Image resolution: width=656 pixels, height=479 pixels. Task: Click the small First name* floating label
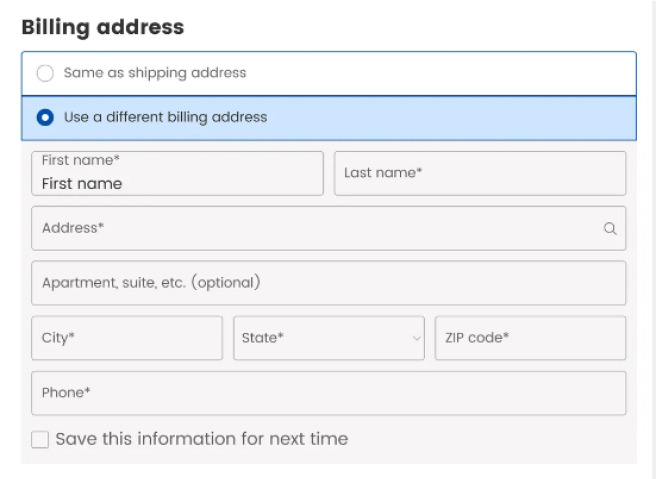coord(81,160)
